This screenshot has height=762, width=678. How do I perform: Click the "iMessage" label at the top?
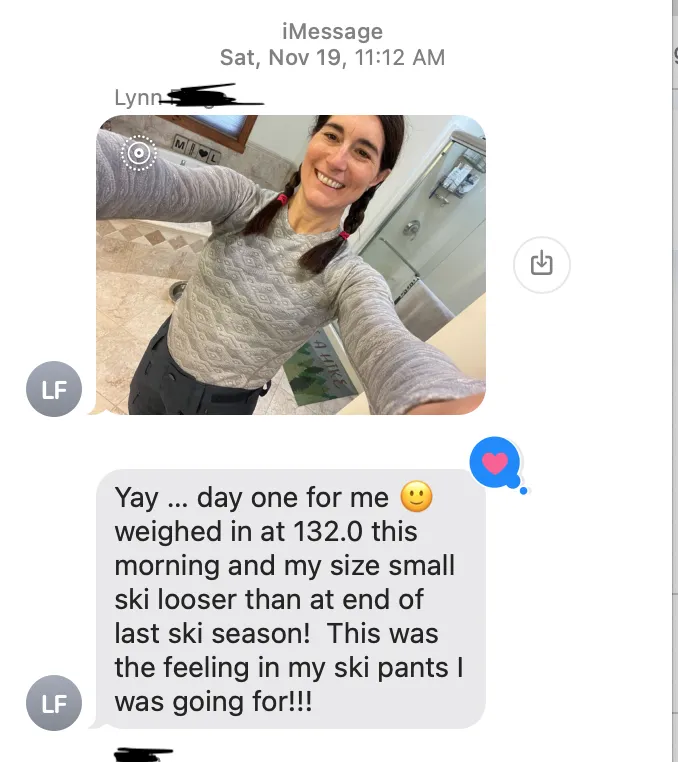tap(332, 32)
